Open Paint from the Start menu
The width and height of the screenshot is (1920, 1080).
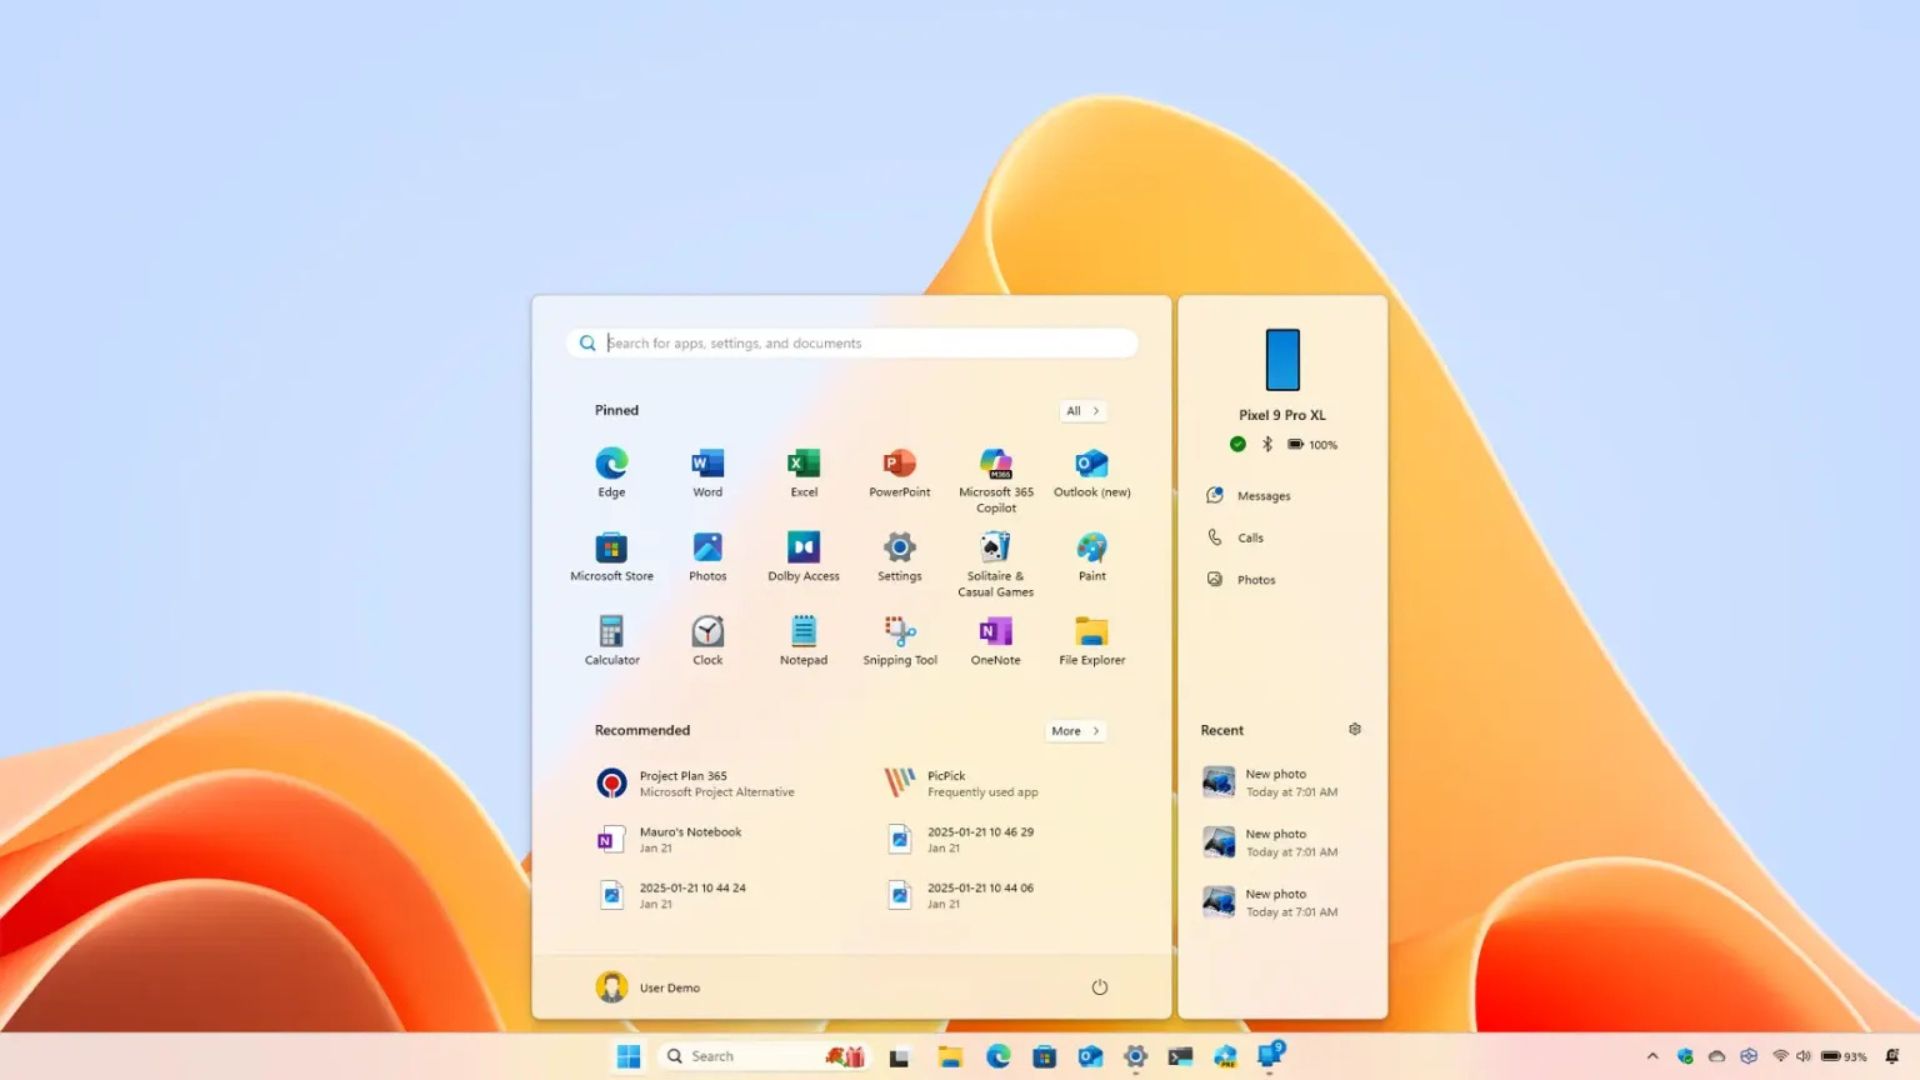(x=1090, y=547)
